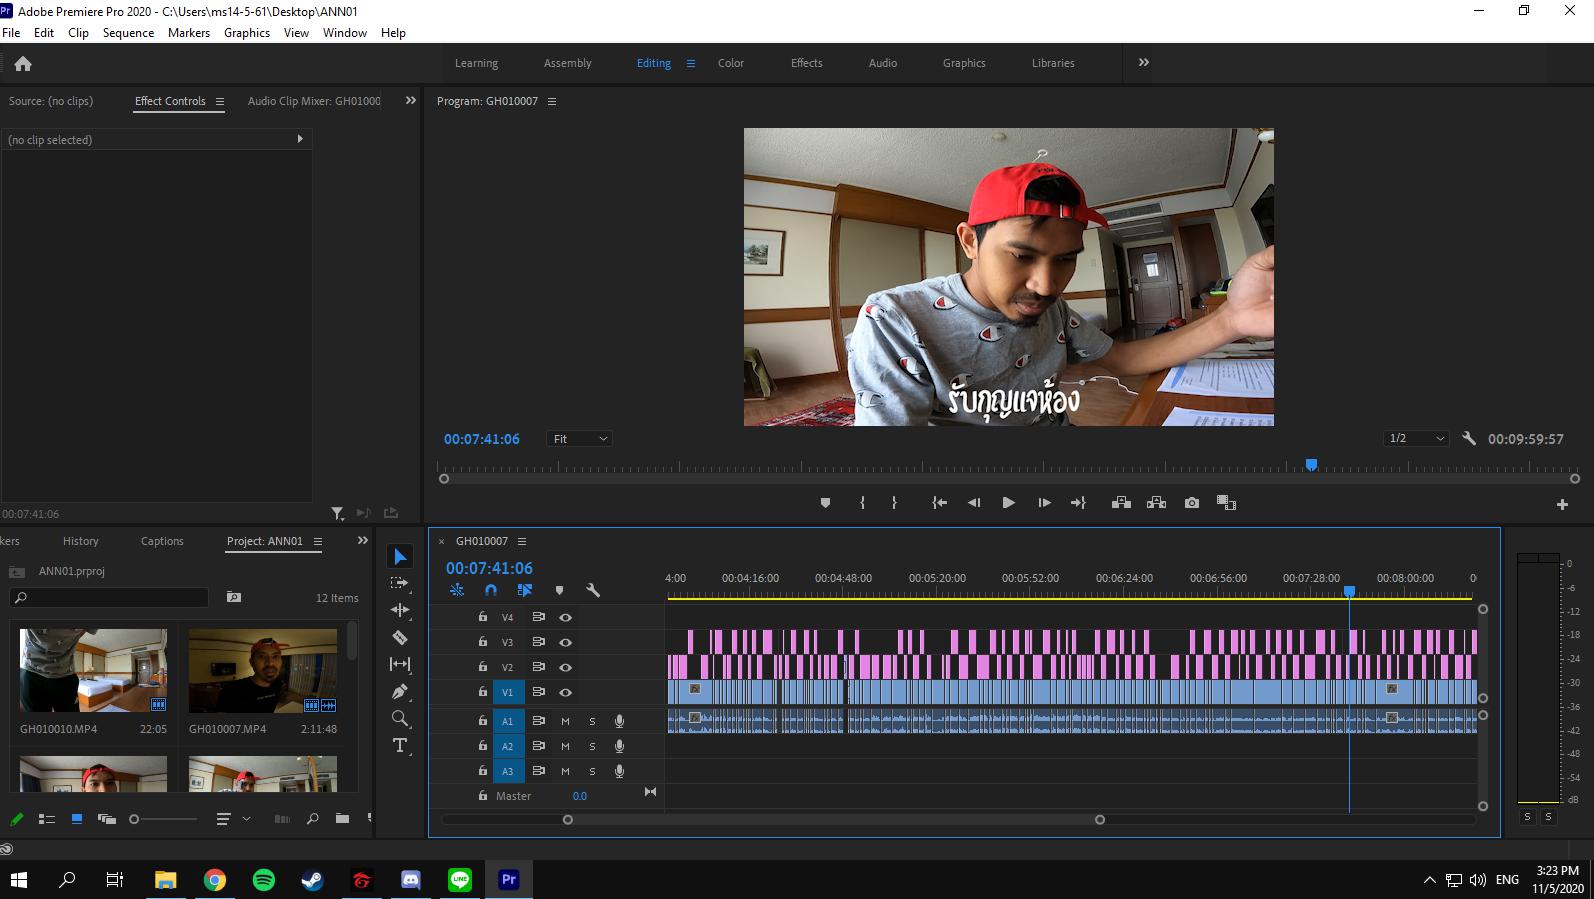Click Mark Out button

pyautogui.click(x=894, y=503)
